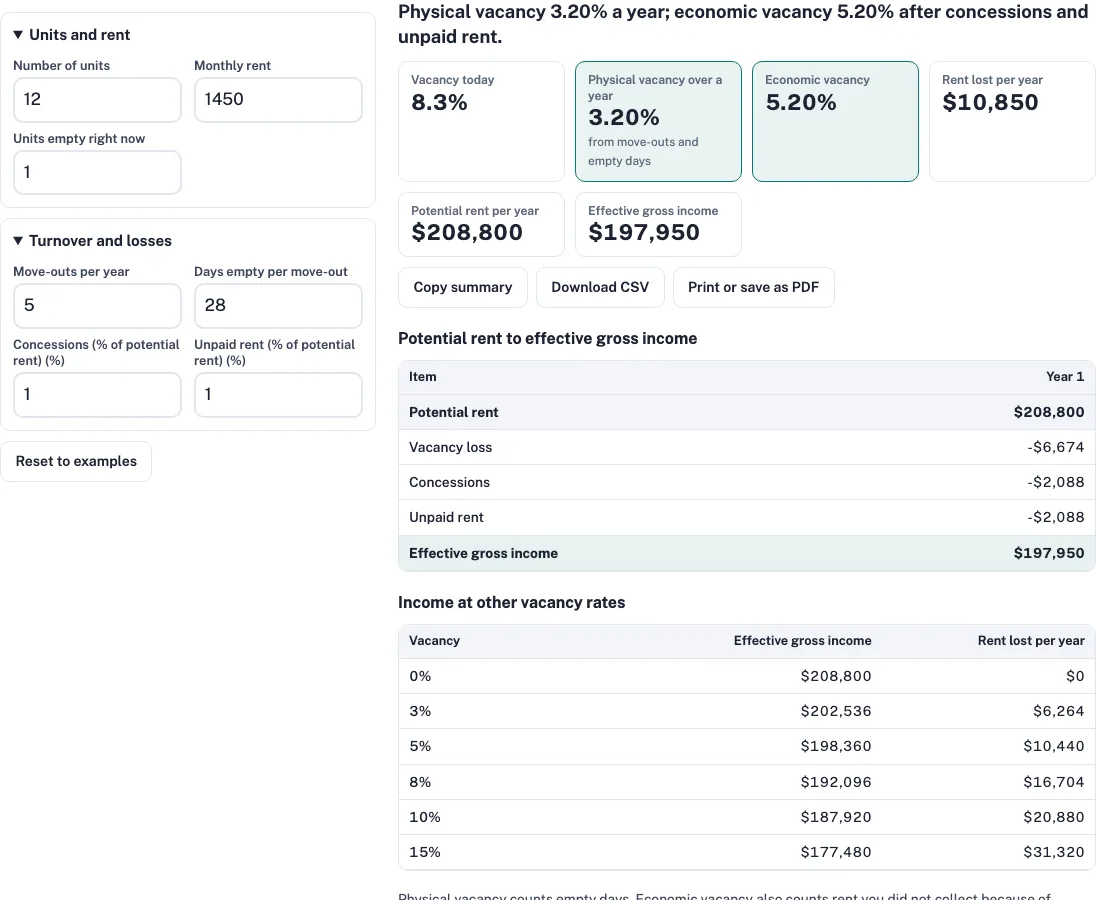Edit the Units empty right now field
This screenshot has width=1096, height=900.
pos(97,173)
